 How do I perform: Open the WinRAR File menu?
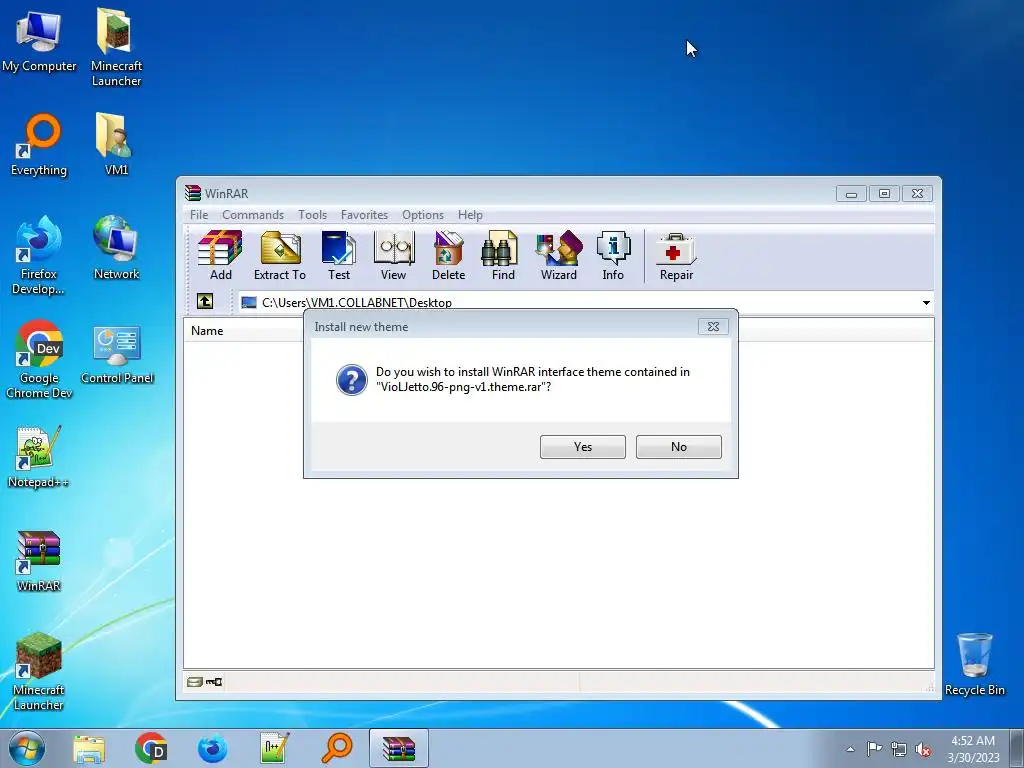(x=199, y=215)
